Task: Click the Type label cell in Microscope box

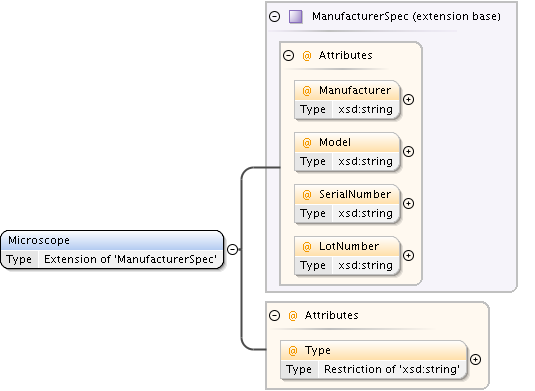Action: click(19, 259)
